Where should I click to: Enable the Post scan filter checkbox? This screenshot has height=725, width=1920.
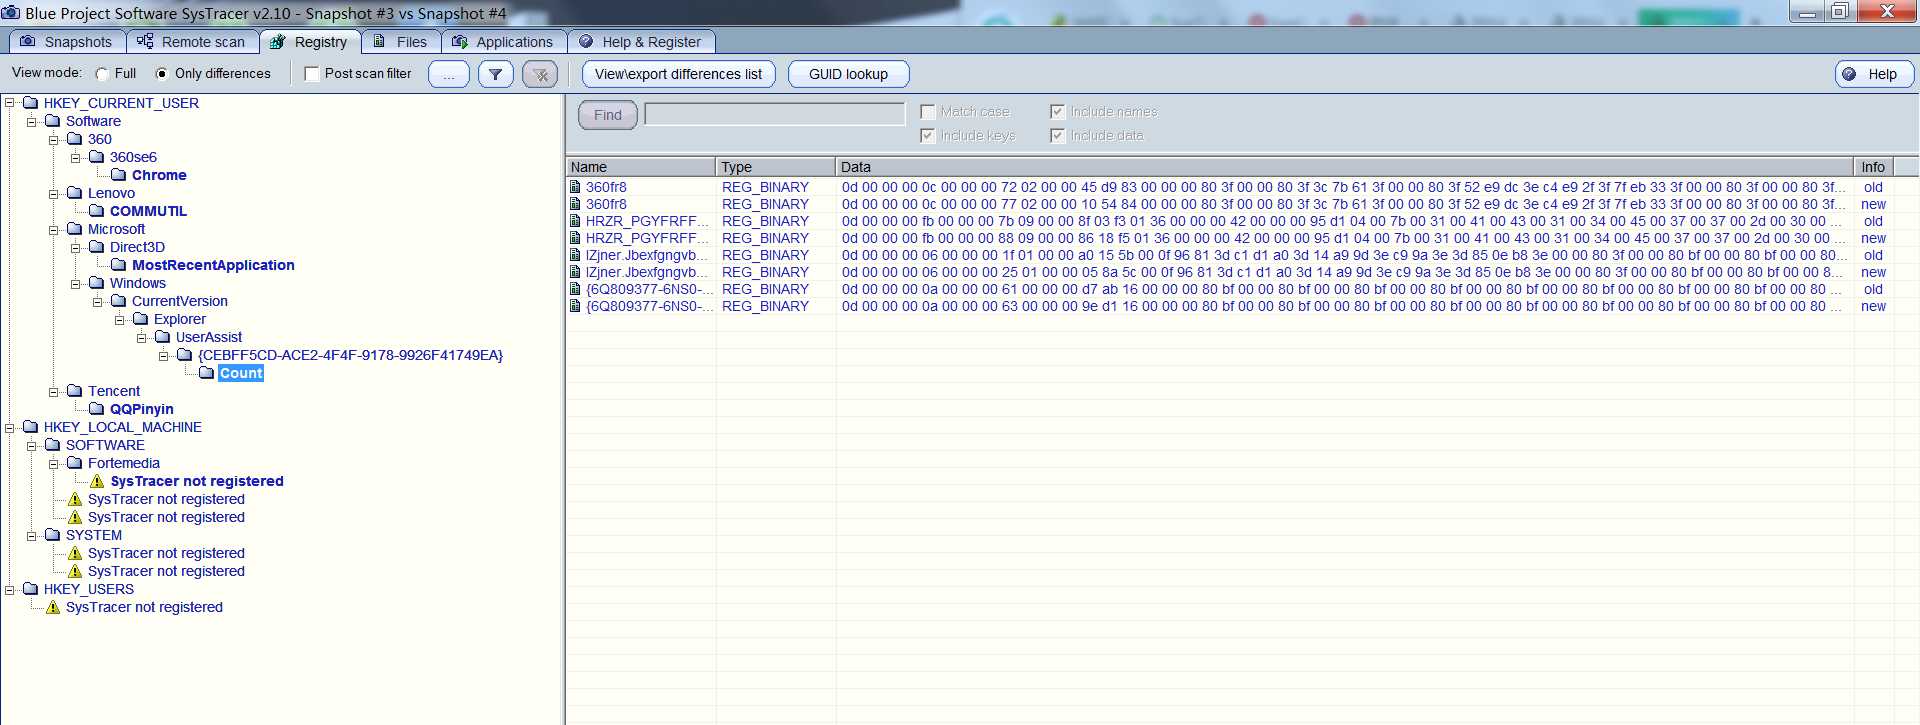click(x=312, y=74)
